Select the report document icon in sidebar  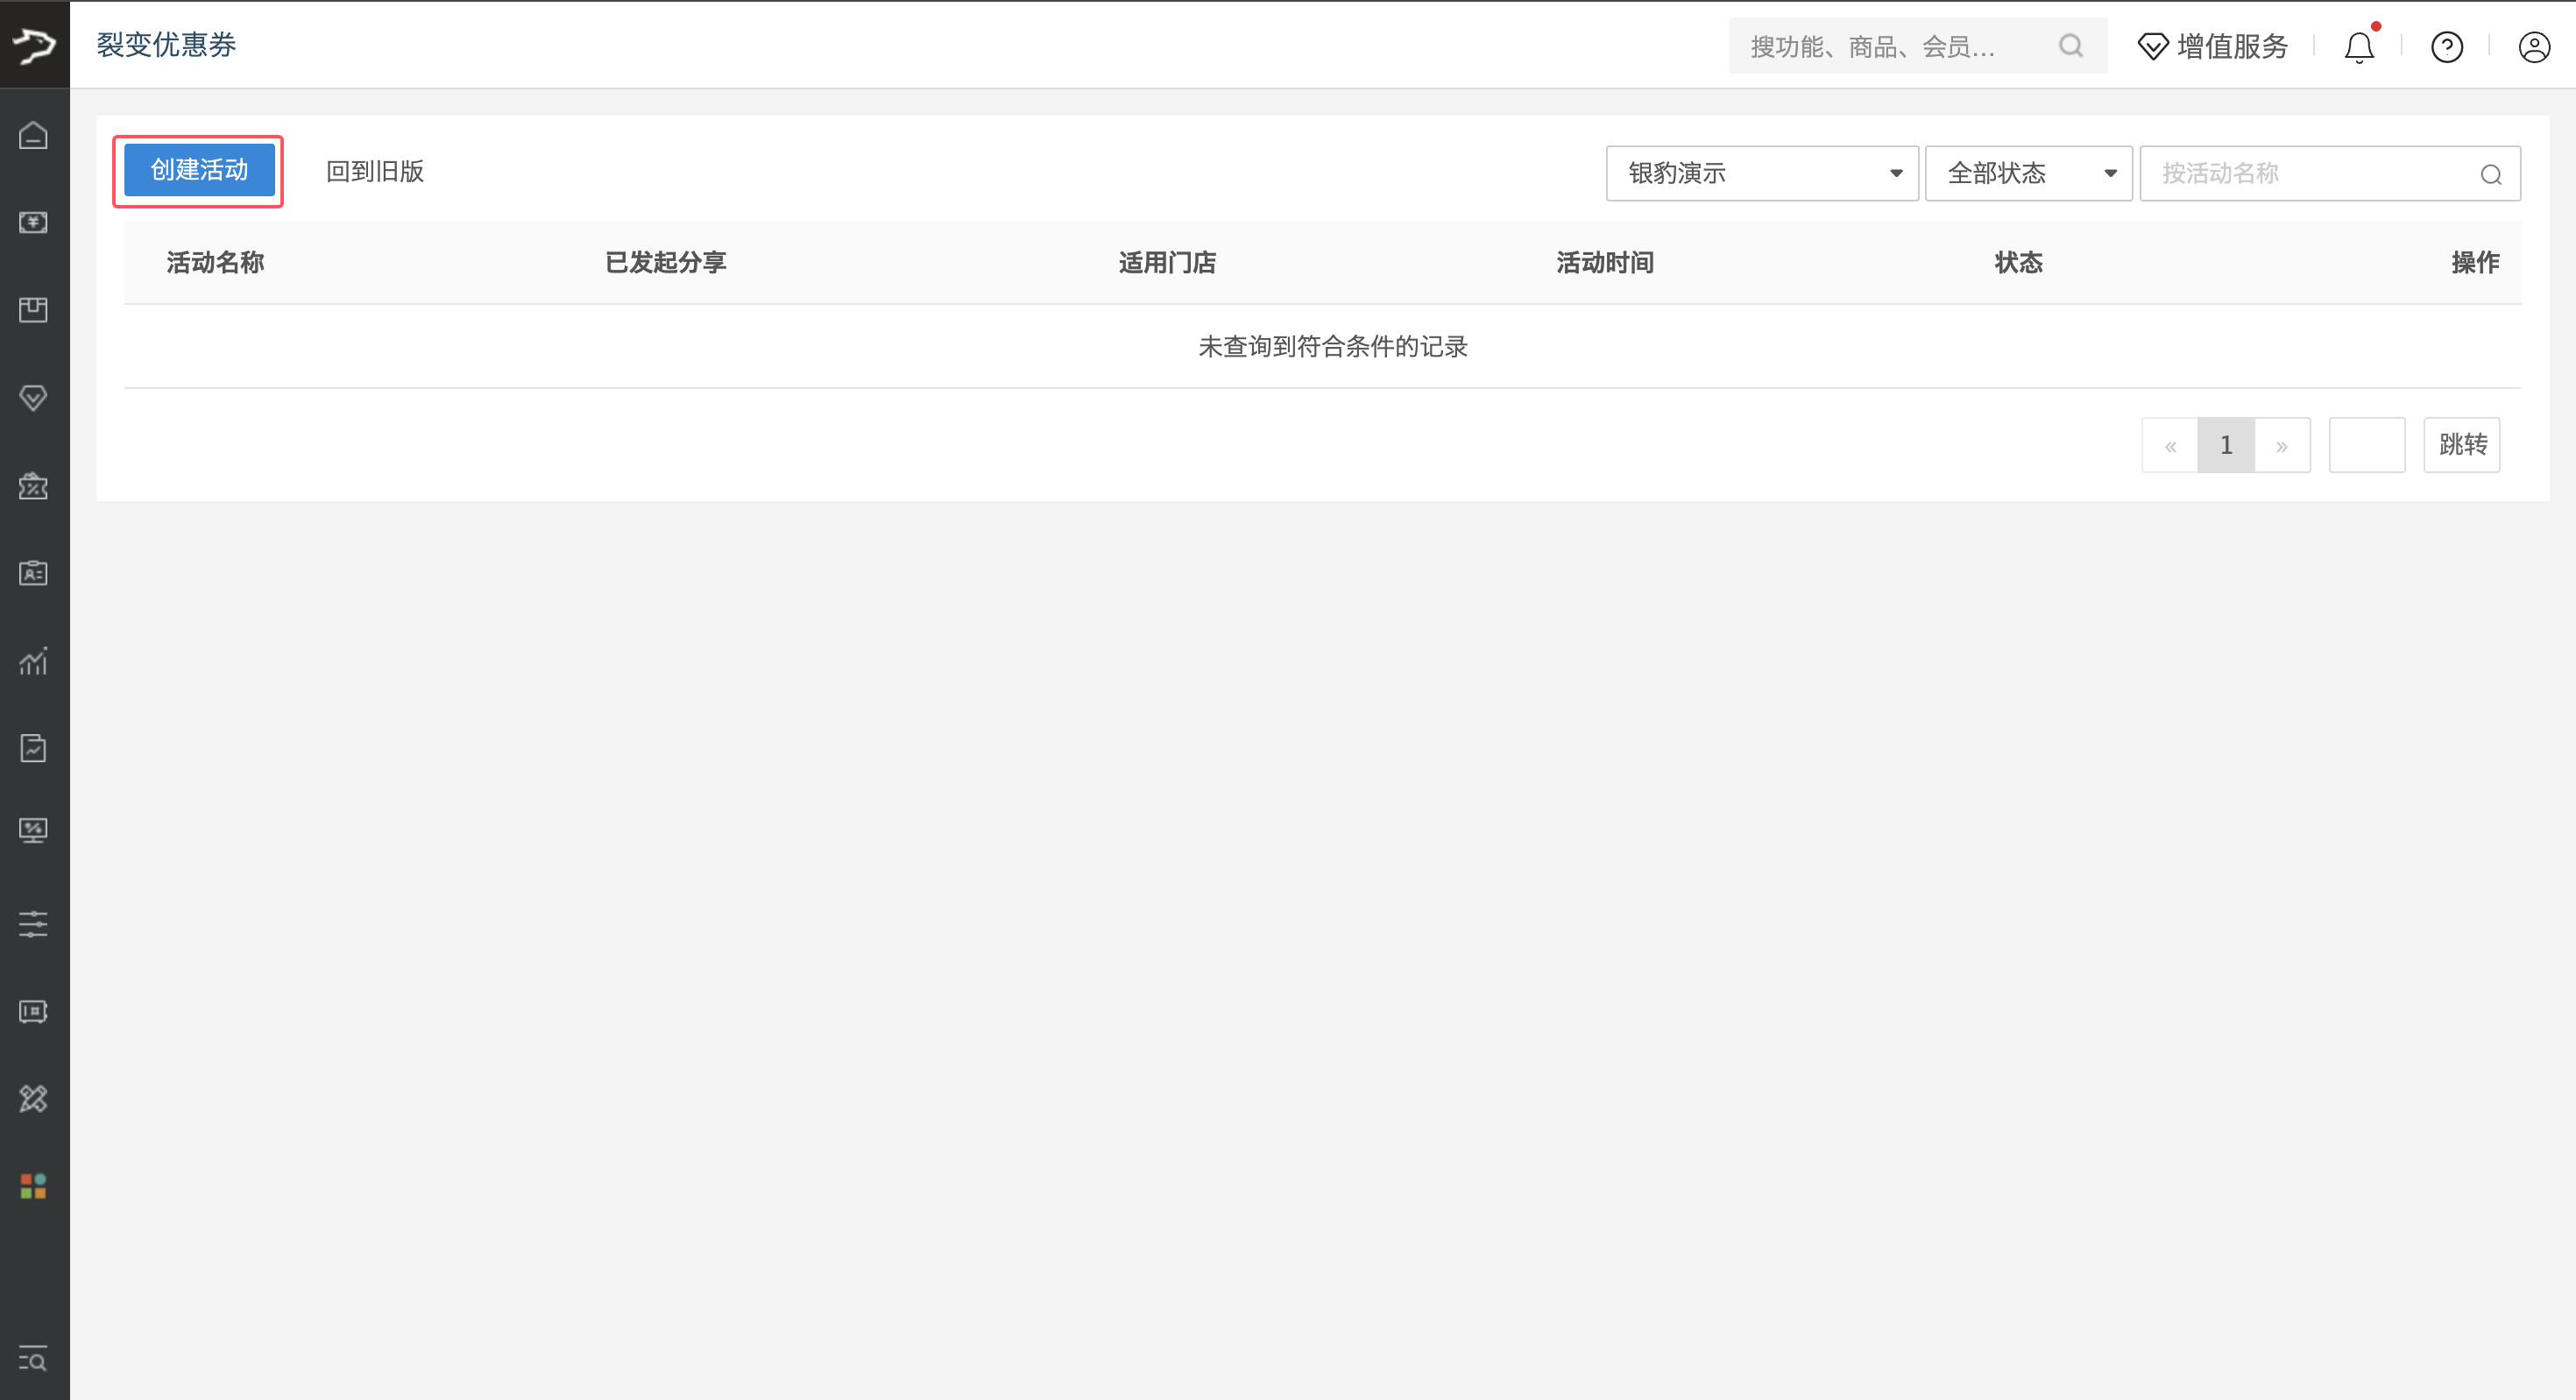34,748
